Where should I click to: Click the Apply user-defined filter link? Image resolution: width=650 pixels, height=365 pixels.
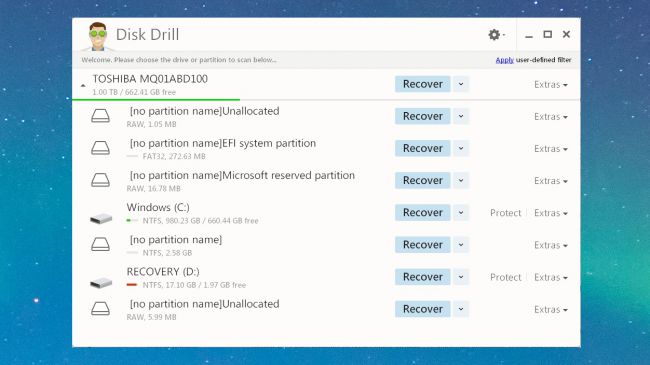(504, 60)
